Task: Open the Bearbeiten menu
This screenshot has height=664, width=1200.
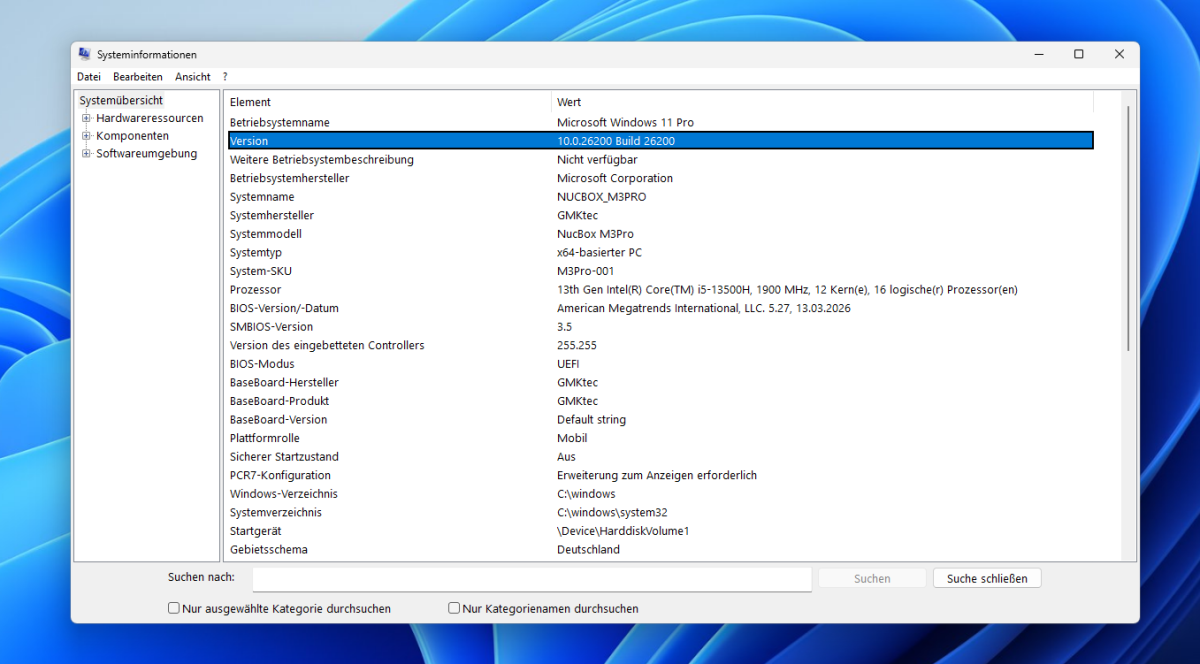Action: pos(138,76)
